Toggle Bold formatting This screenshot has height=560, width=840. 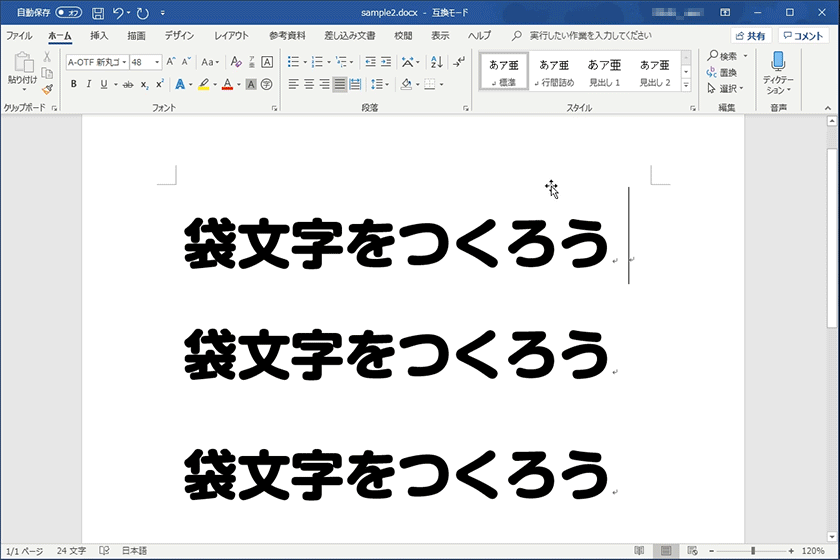(74, 84)
